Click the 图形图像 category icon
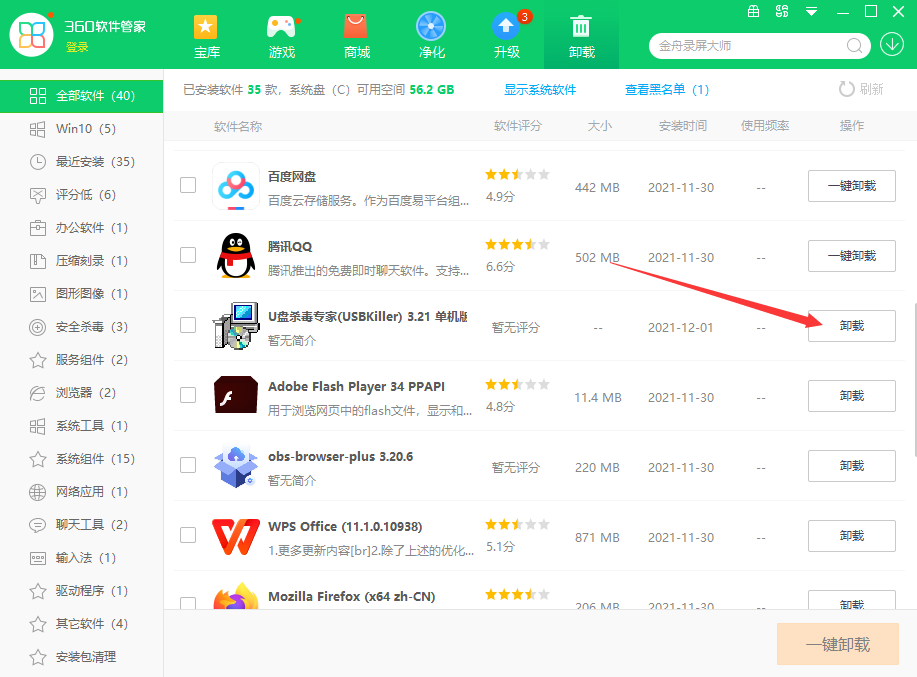The height and width of the screenshot is (677, 917). pyautogui.click(x=37, y=294)
